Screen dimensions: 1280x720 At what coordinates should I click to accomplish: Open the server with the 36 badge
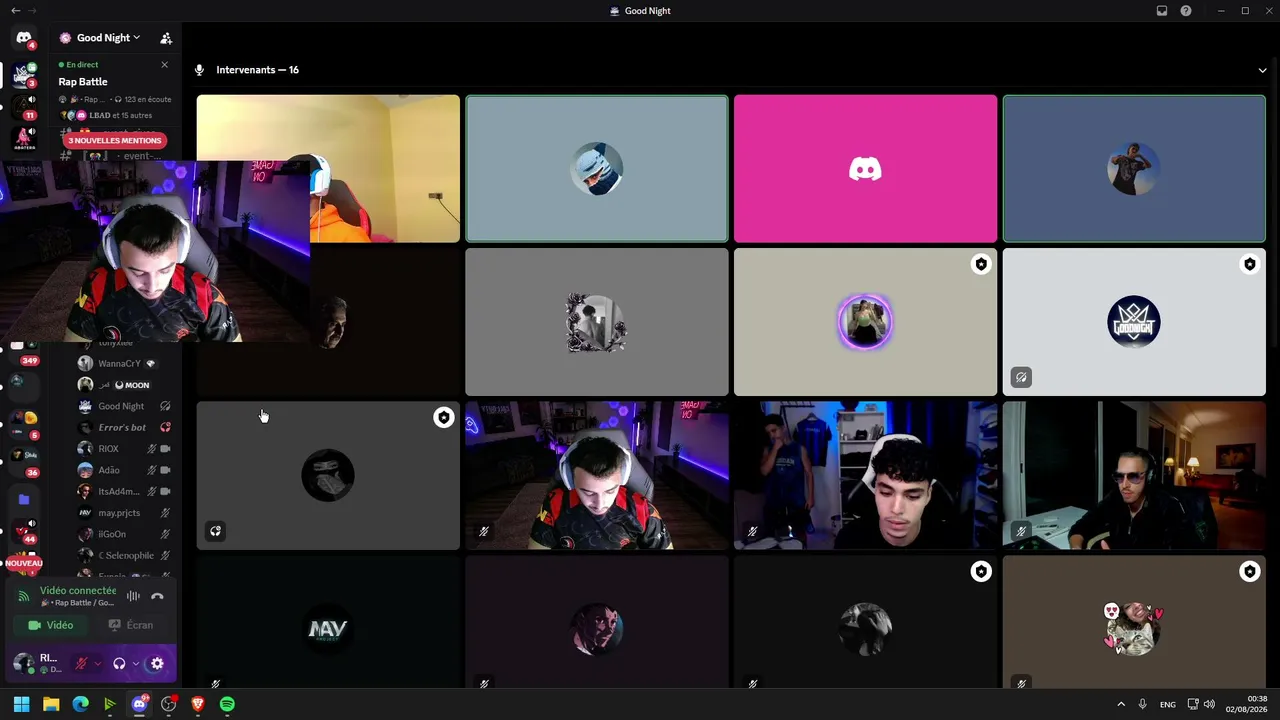[x=22, y=460]
